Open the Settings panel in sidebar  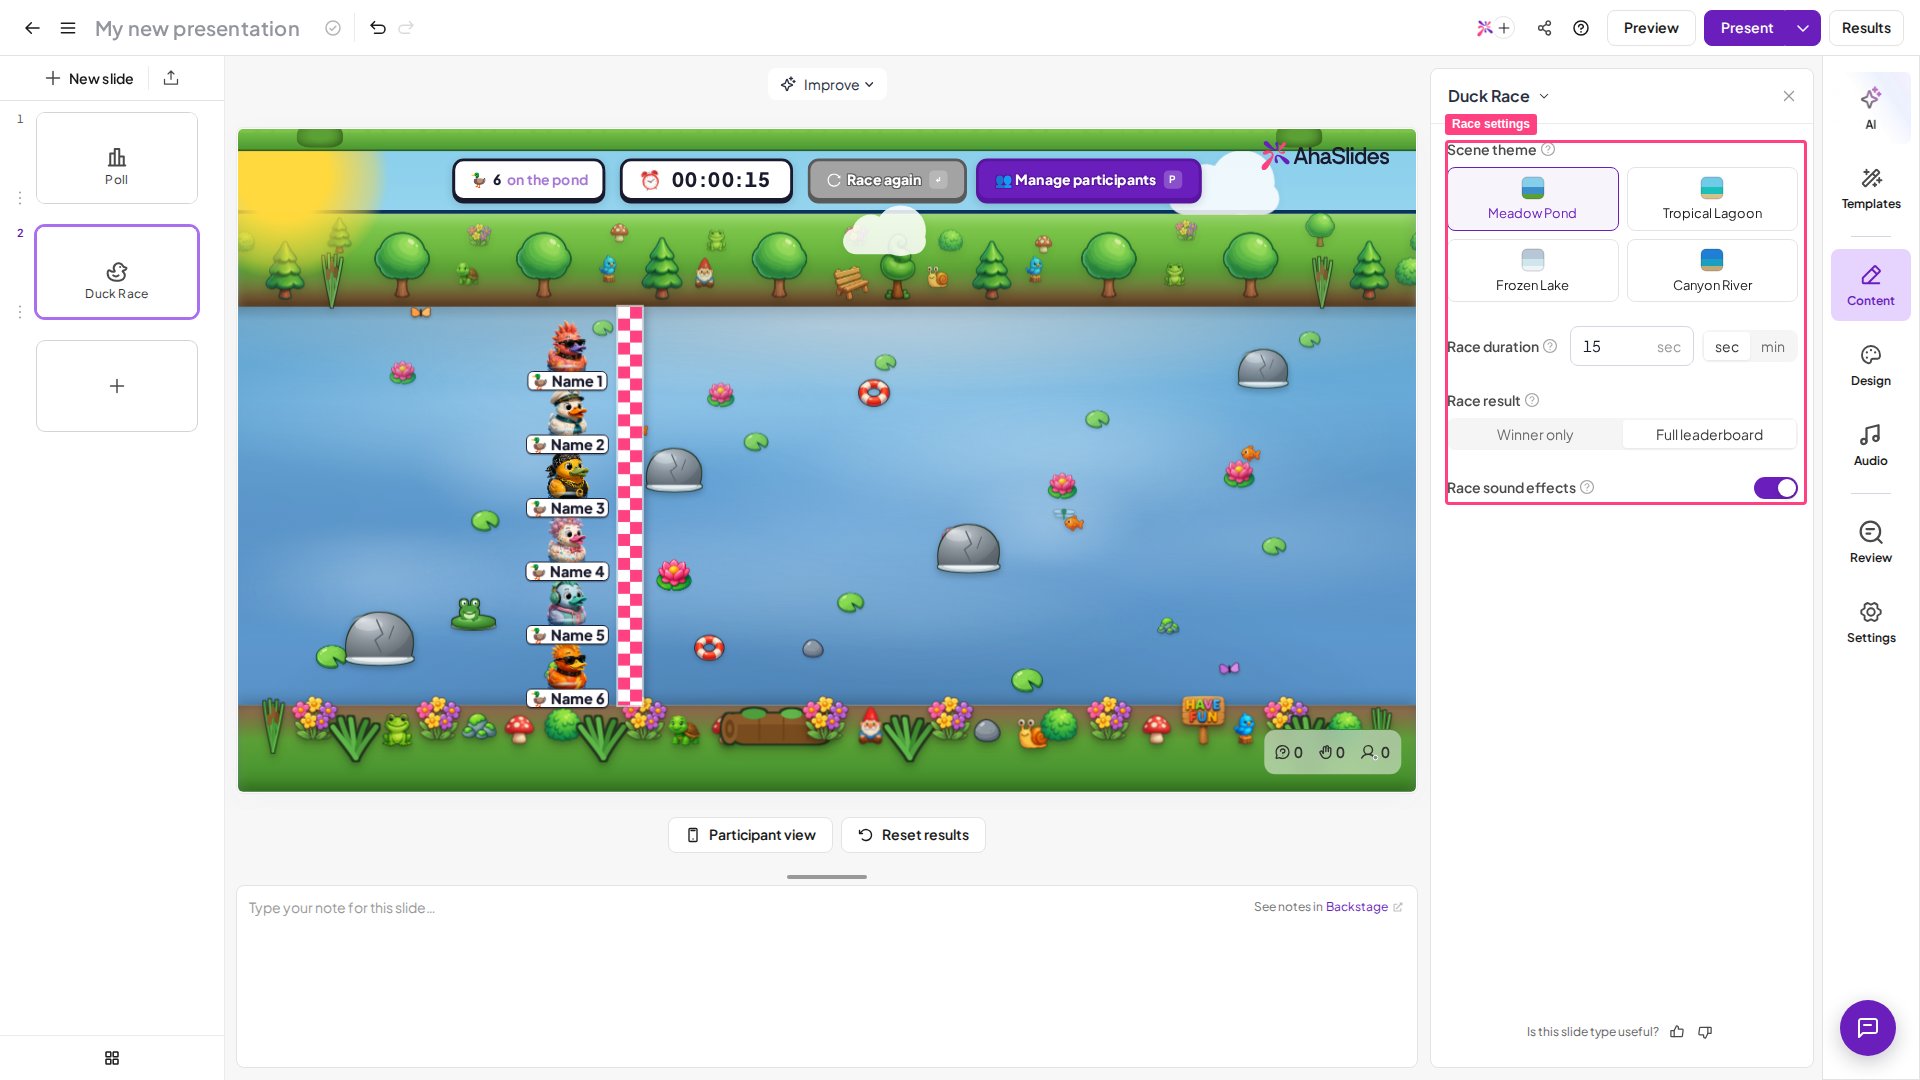tap(1870, 622)
